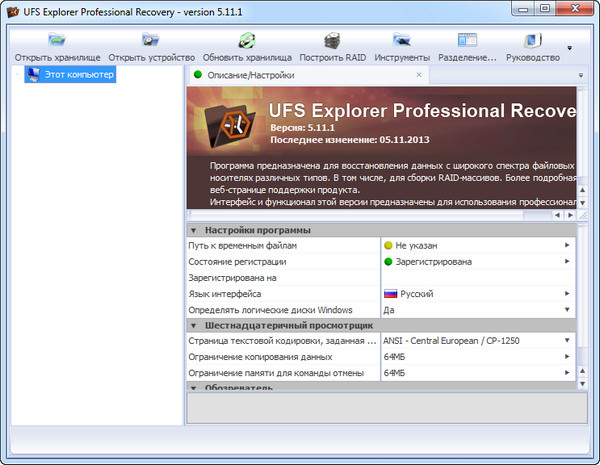Close the UFS Explorer window
This screenshot has height=465, width=600.
[575, 9]
